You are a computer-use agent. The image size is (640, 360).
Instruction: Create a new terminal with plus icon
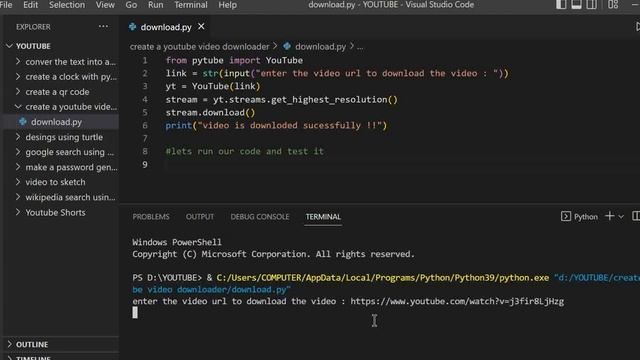pyautogui.click(x=609, y=216)
